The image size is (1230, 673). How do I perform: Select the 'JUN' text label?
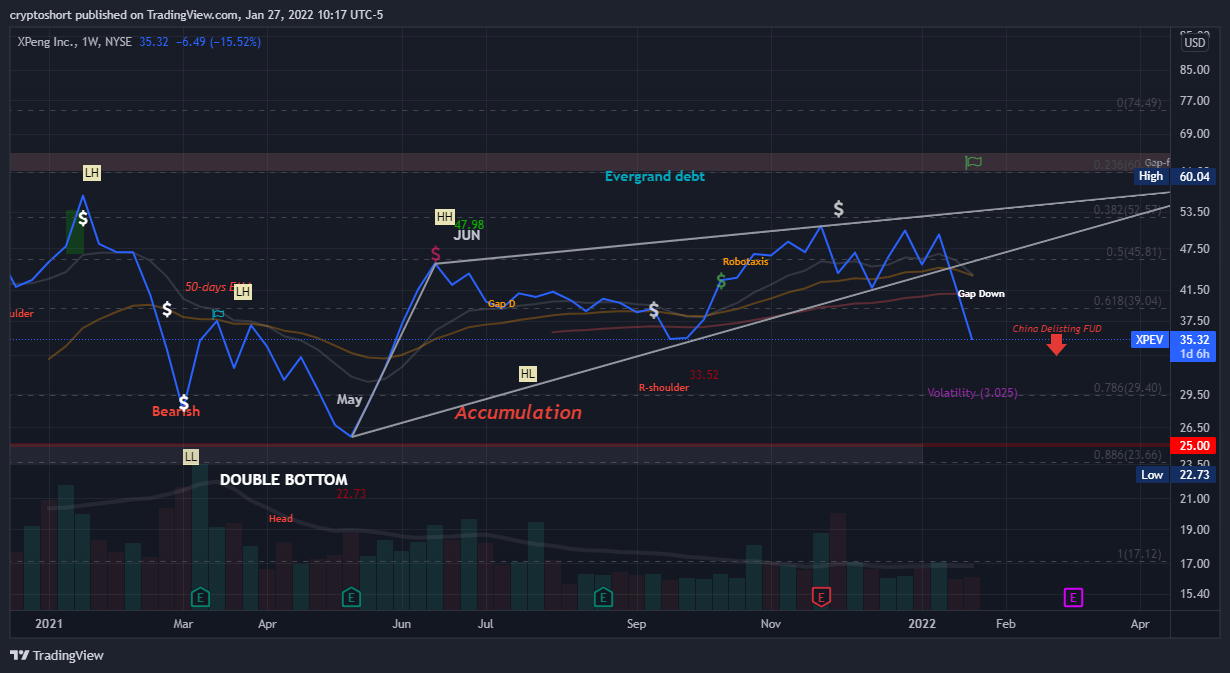pos(467,236)
